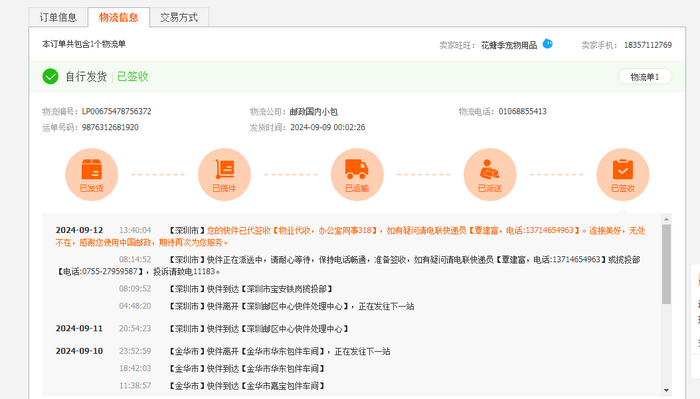Click the 已揽件 cart step icon
Viewport: 700px width, 399px height.
[224, 175]
